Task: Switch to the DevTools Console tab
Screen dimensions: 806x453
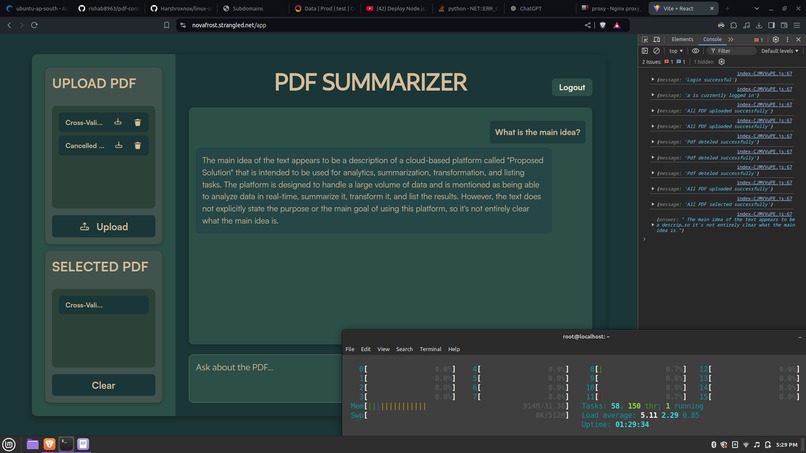Action: [x=712, y=40]
